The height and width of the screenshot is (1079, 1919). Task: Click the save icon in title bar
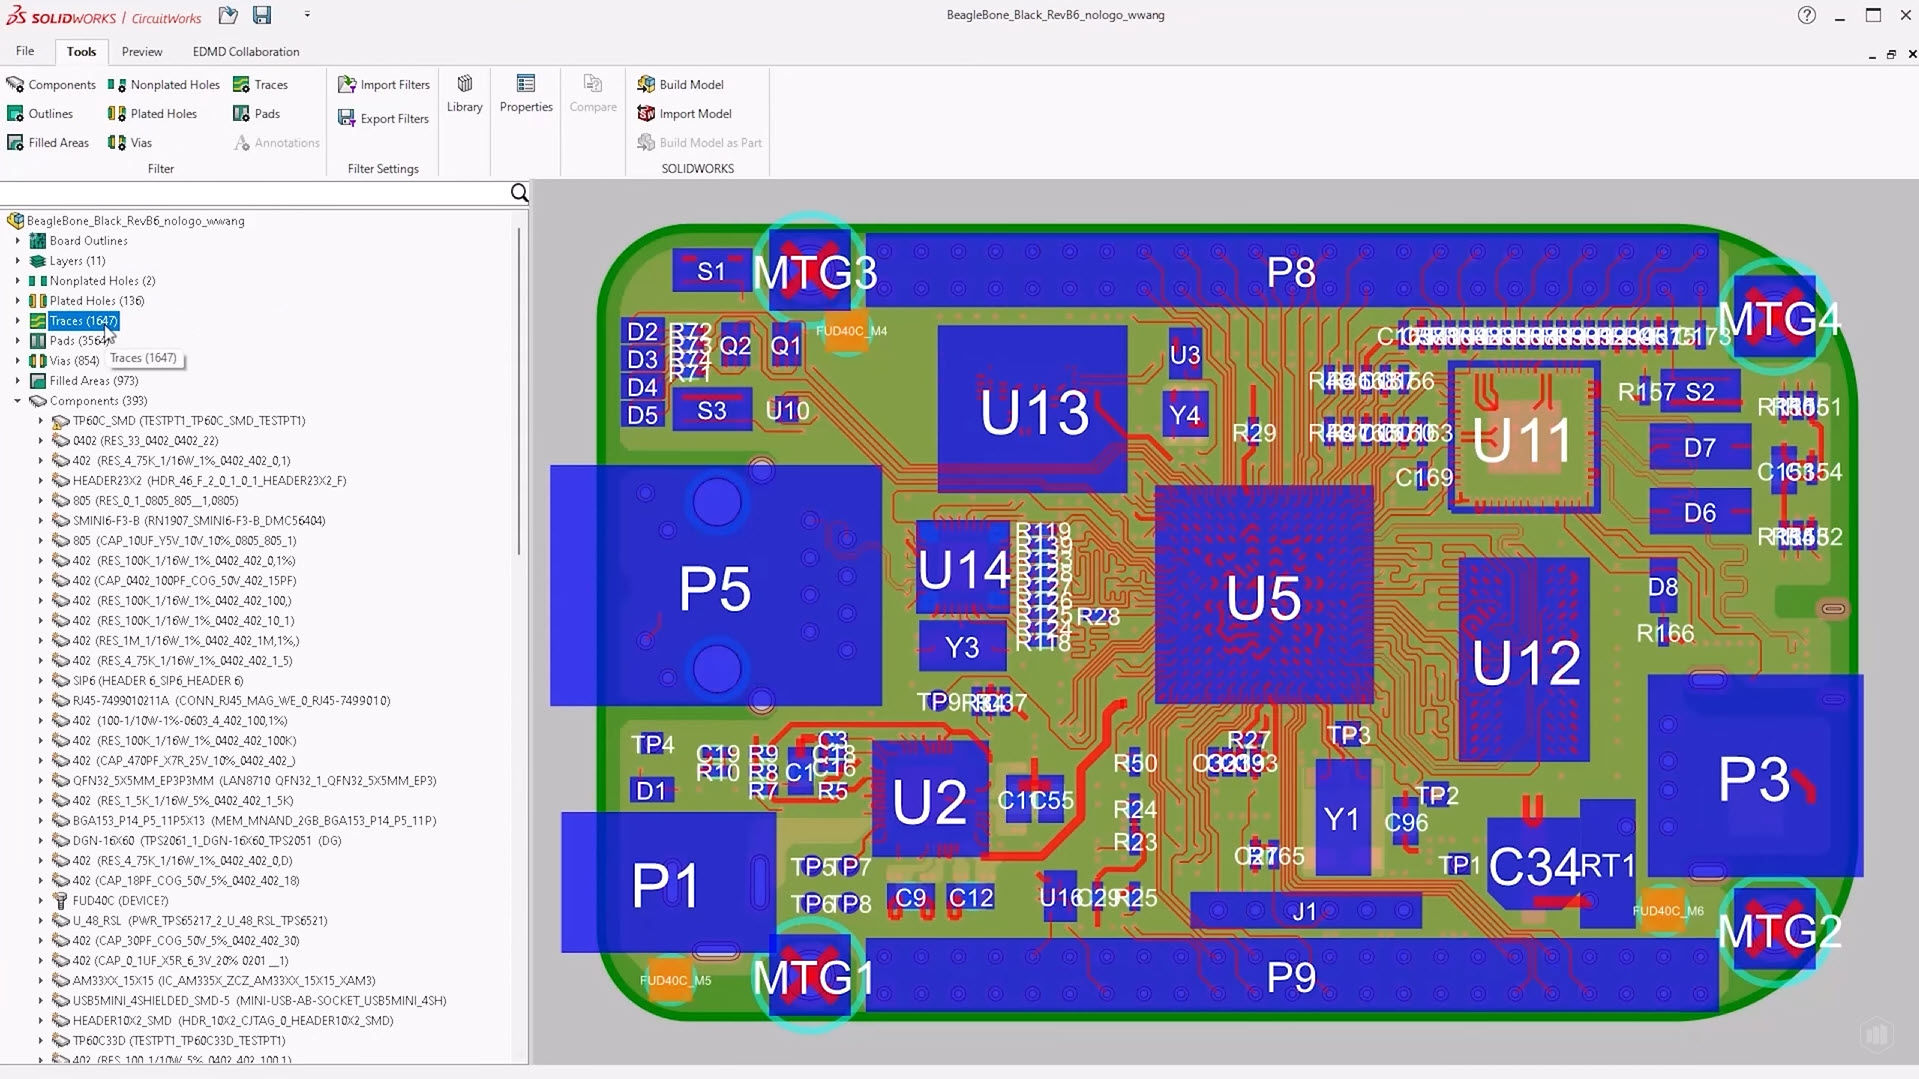(262, 15)
